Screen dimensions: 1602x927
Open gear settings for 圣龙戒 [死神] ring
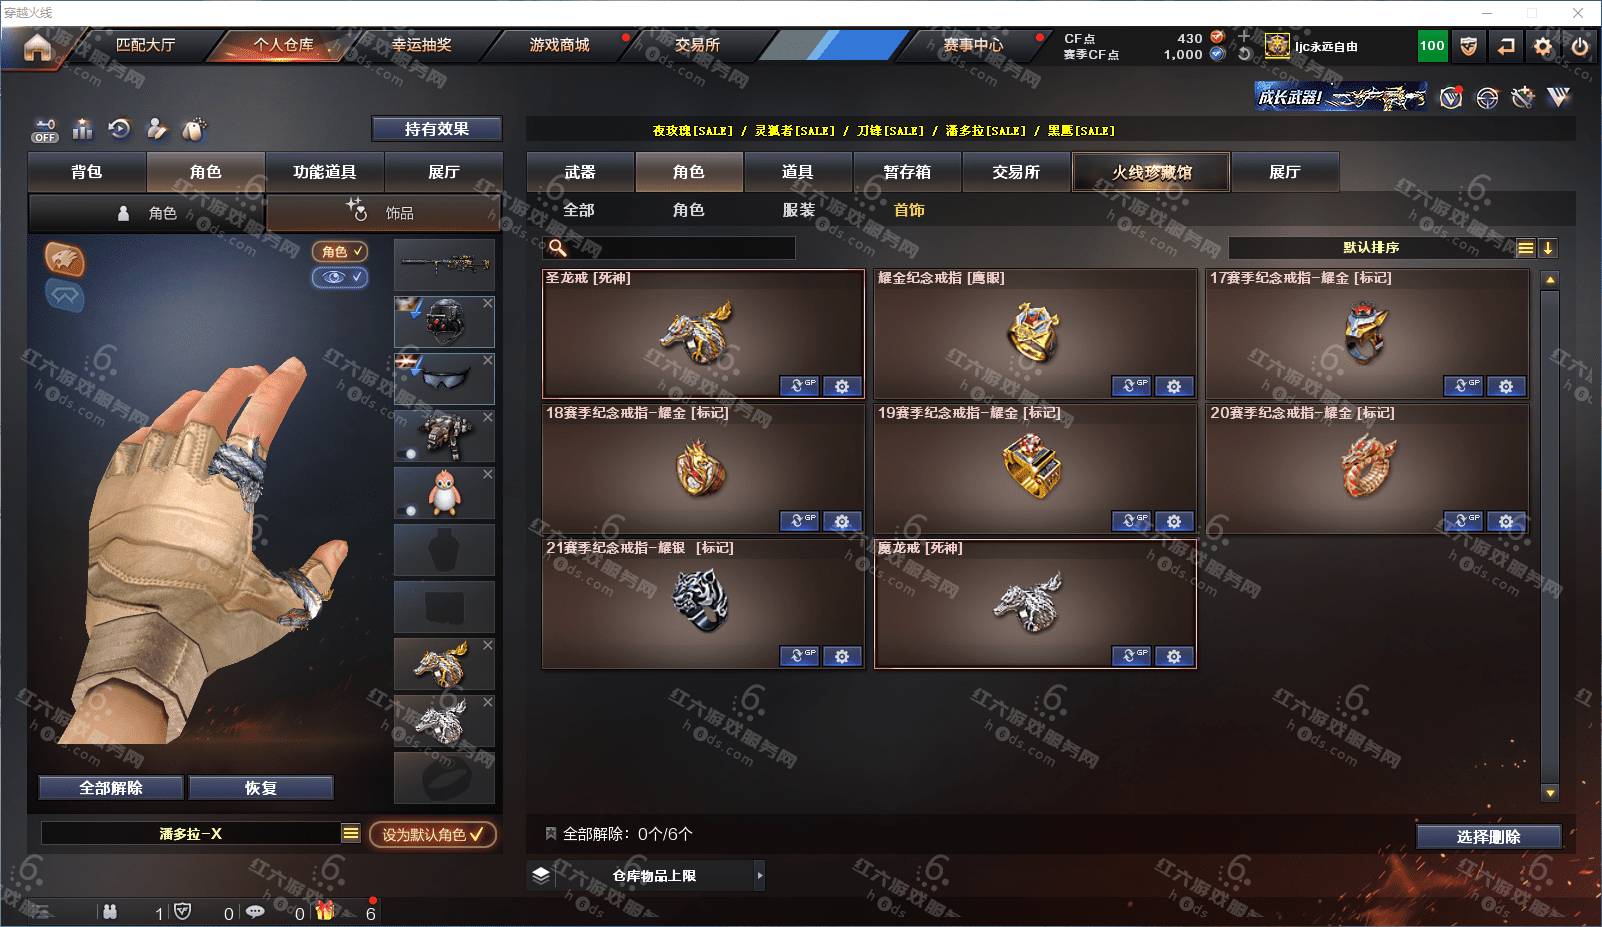(842, 386)
